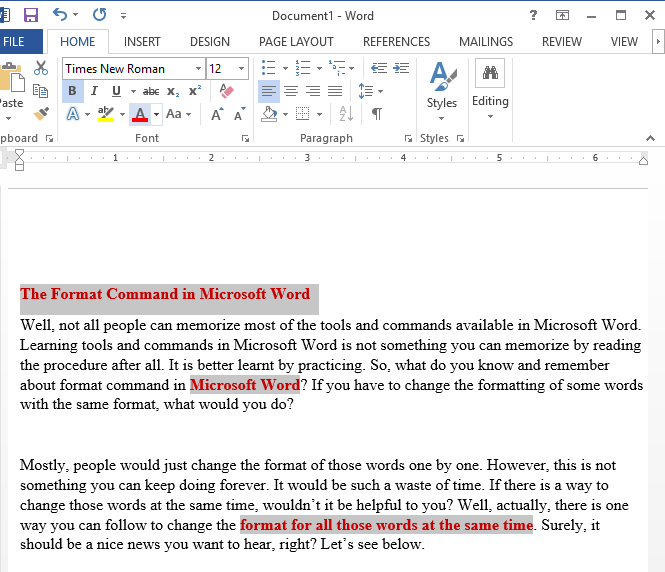Collapse the ribbon with the chevron
The height and width of the screenshot is (572, 665).
[x=650, y=138]
